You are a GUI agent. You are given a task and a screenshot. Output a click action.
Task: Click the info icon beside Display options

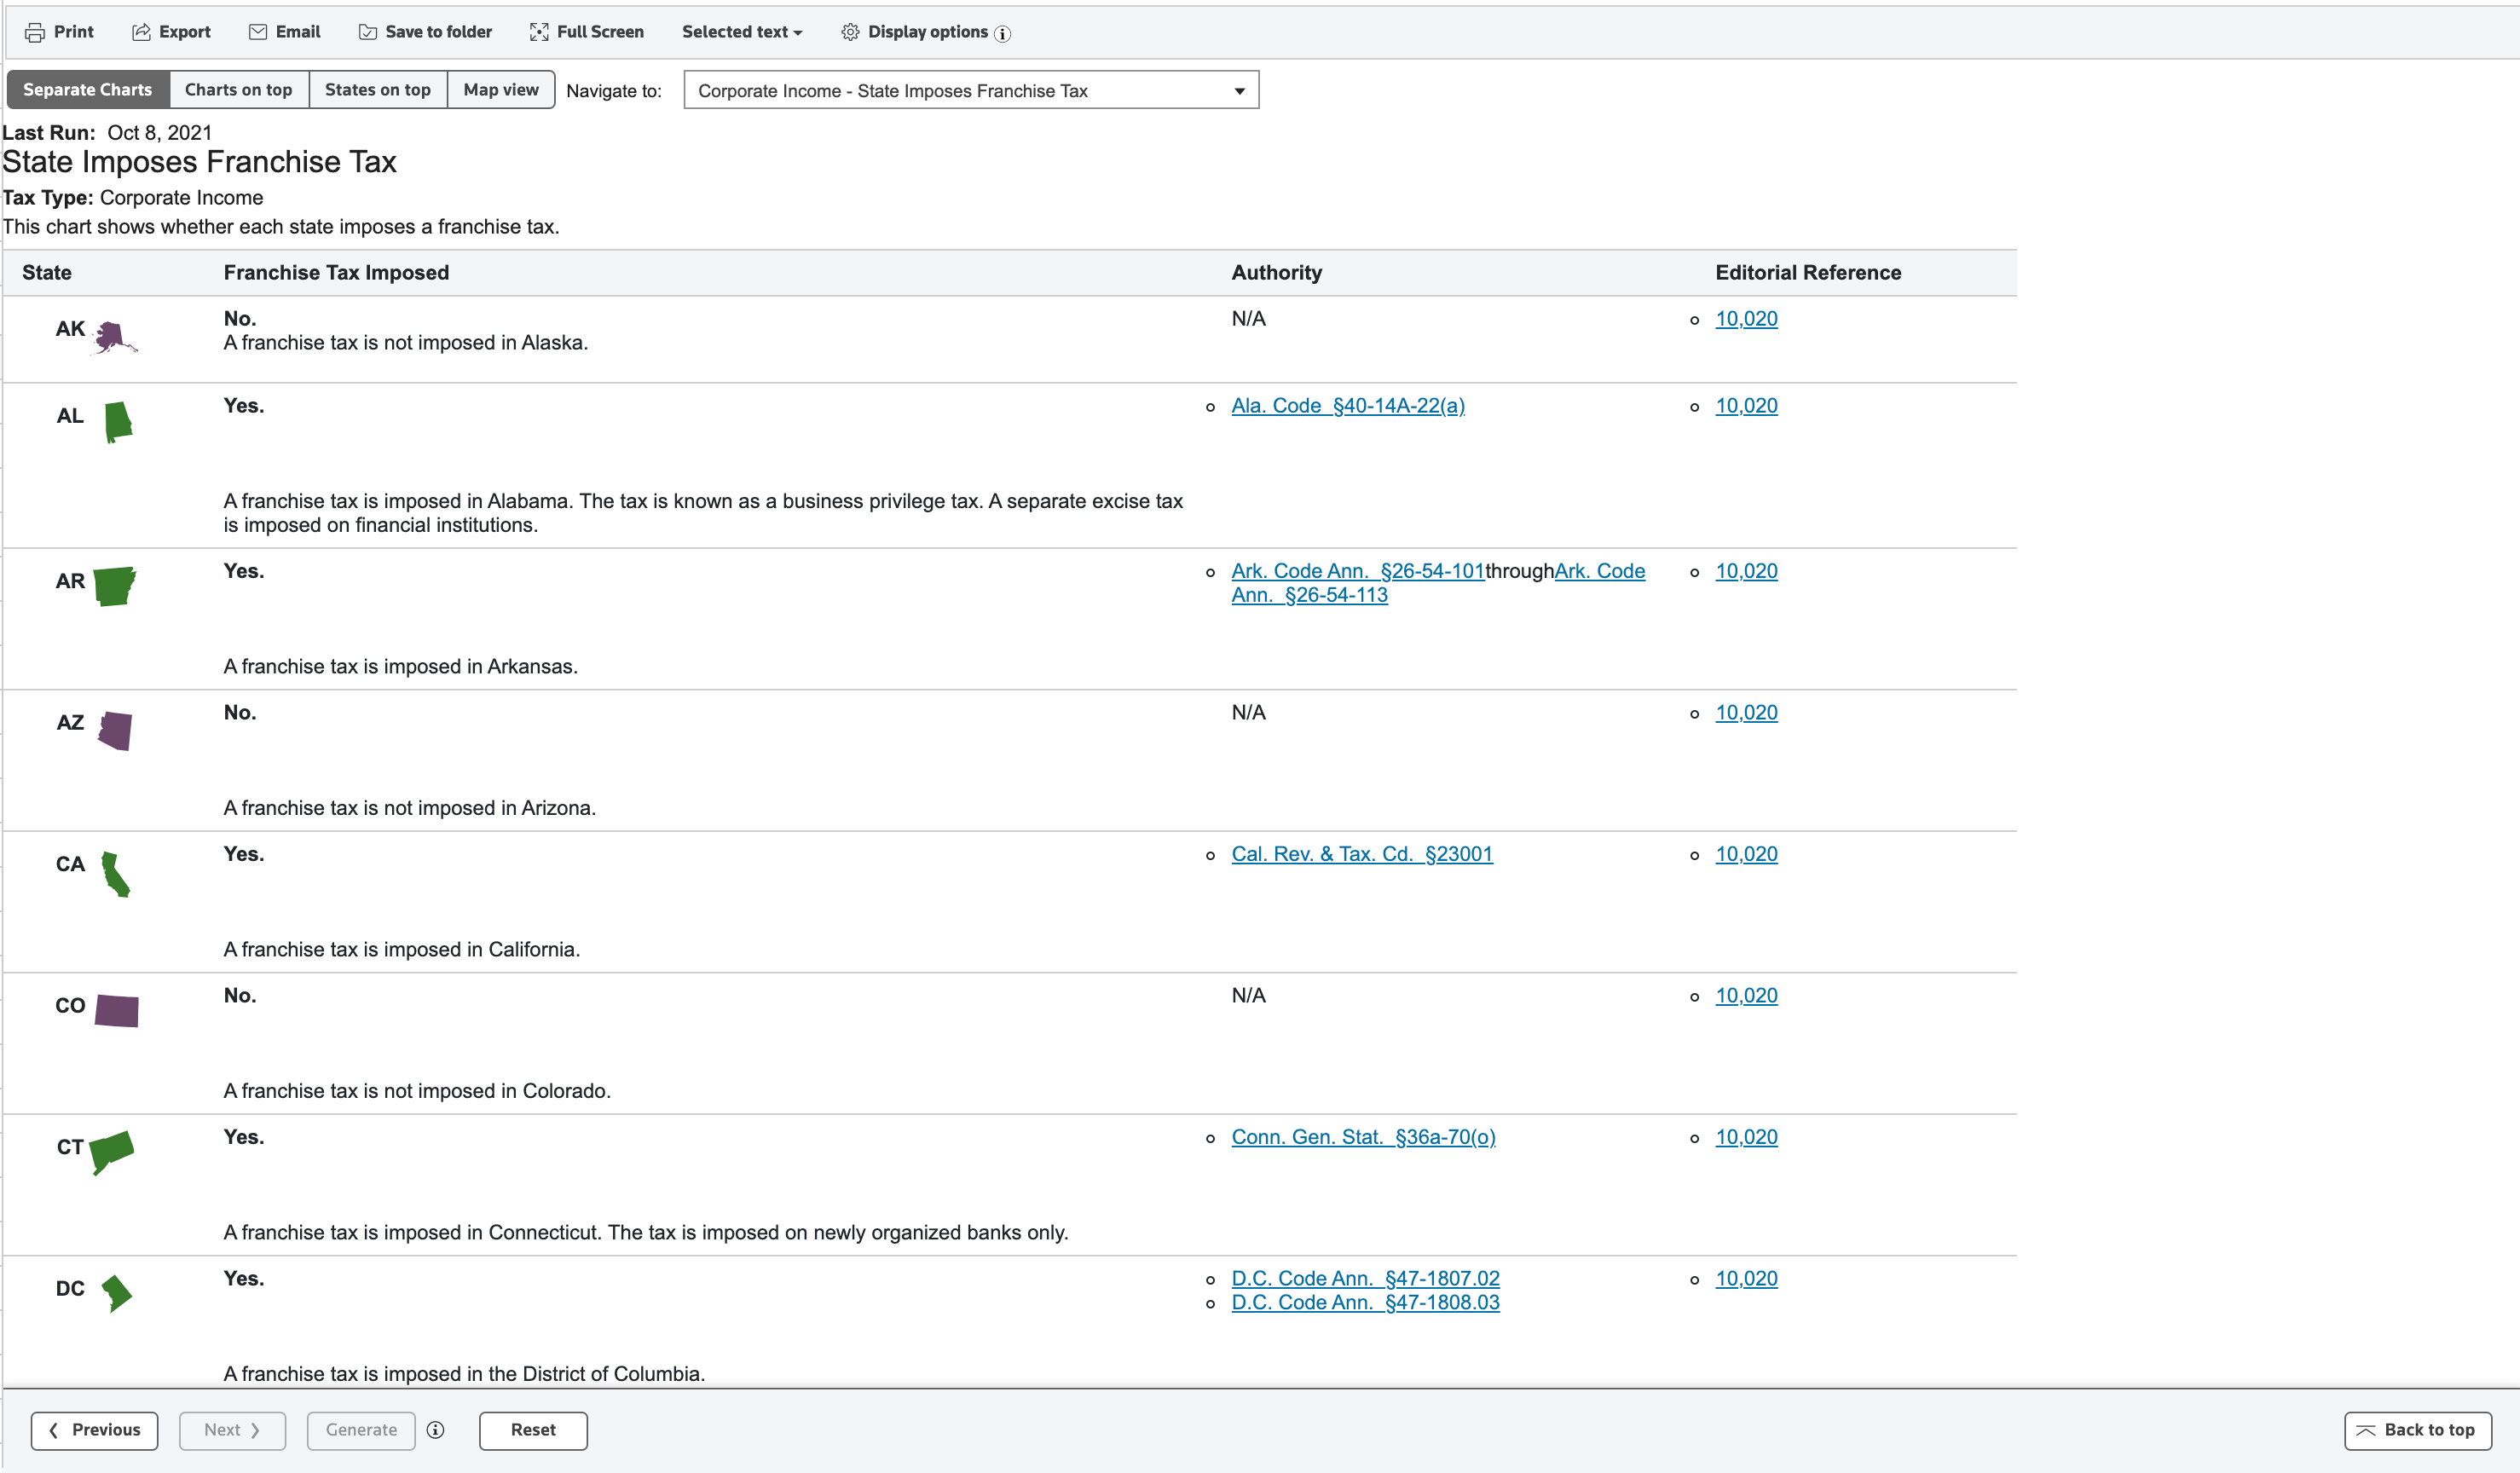click(x=1002, y=33)
